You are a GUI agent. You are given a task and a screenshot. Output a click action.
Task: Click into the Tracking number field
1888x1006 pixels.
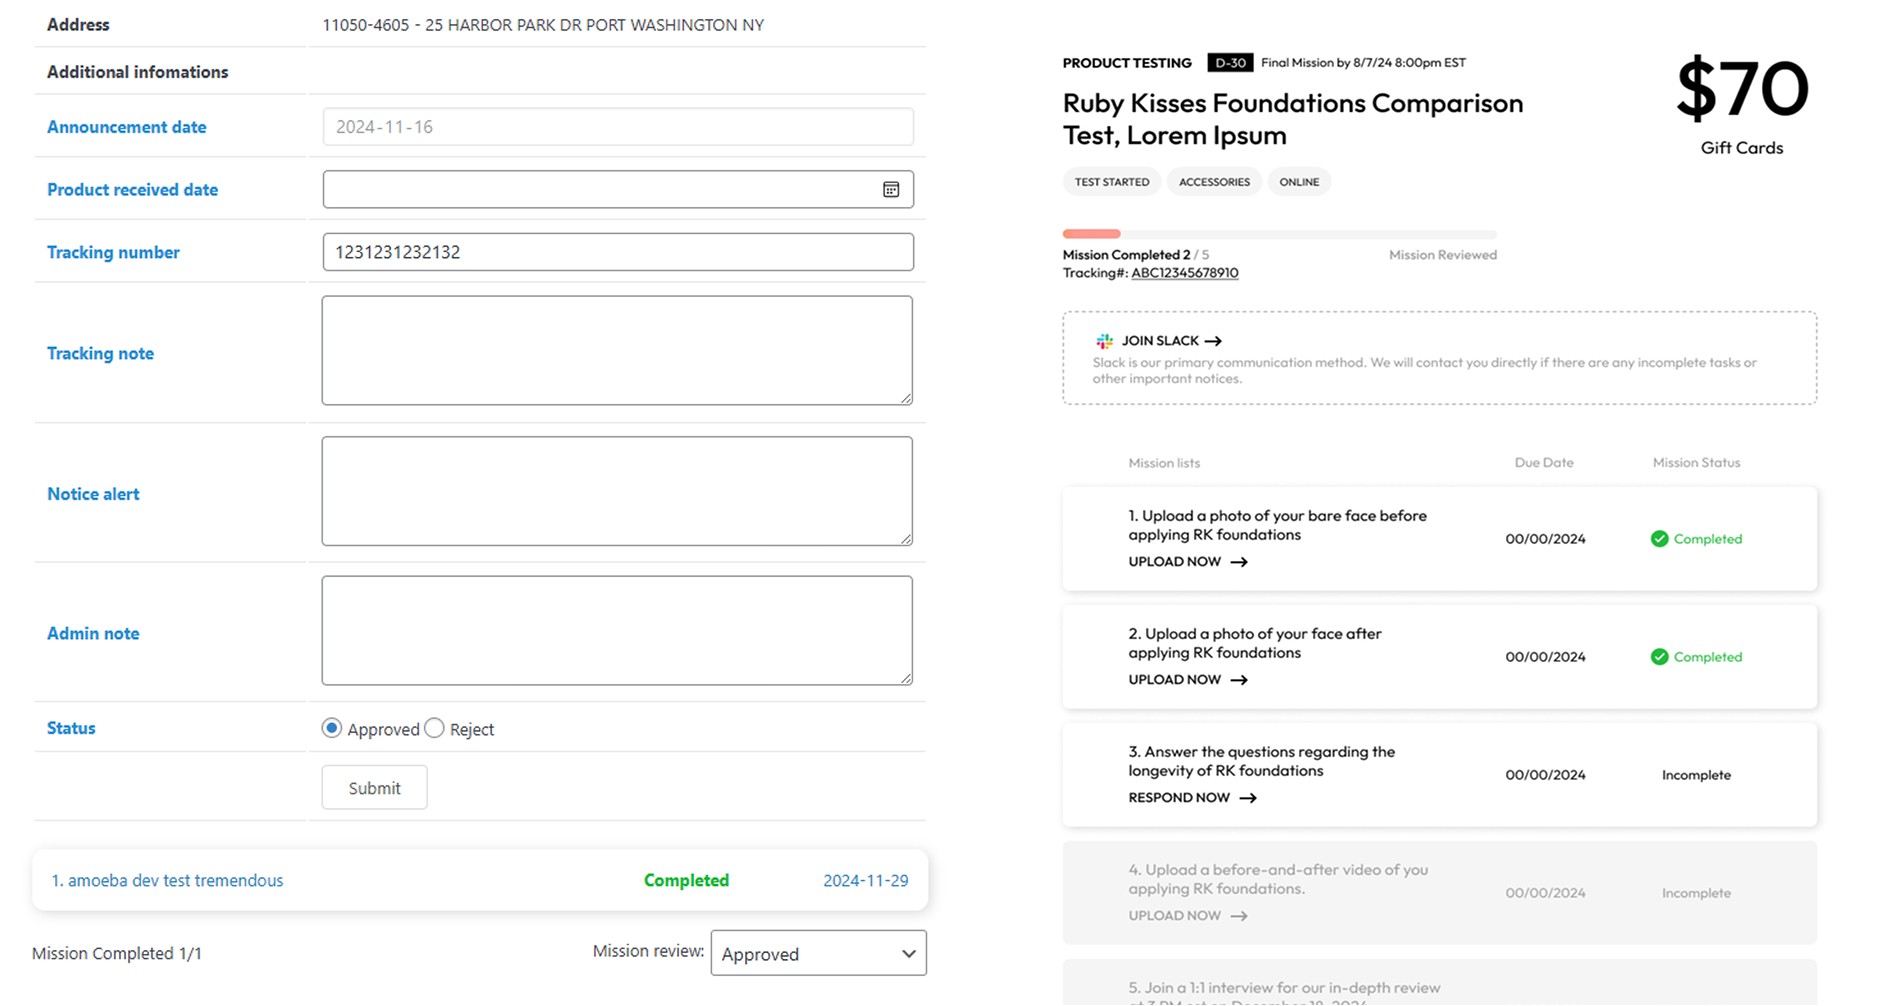point(617,252)
